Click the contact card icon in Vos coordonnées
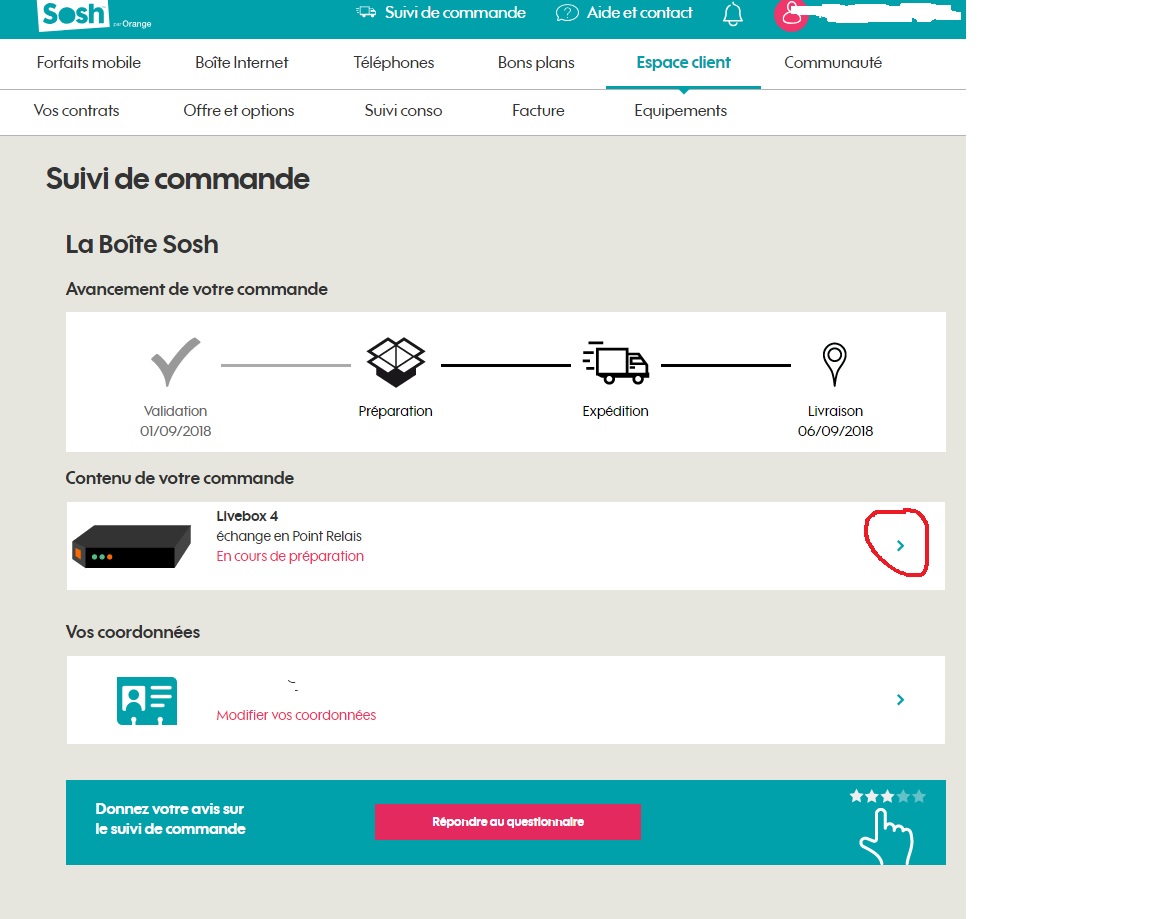The width and height of the screenshot is (1152, 919). (146, 700)
